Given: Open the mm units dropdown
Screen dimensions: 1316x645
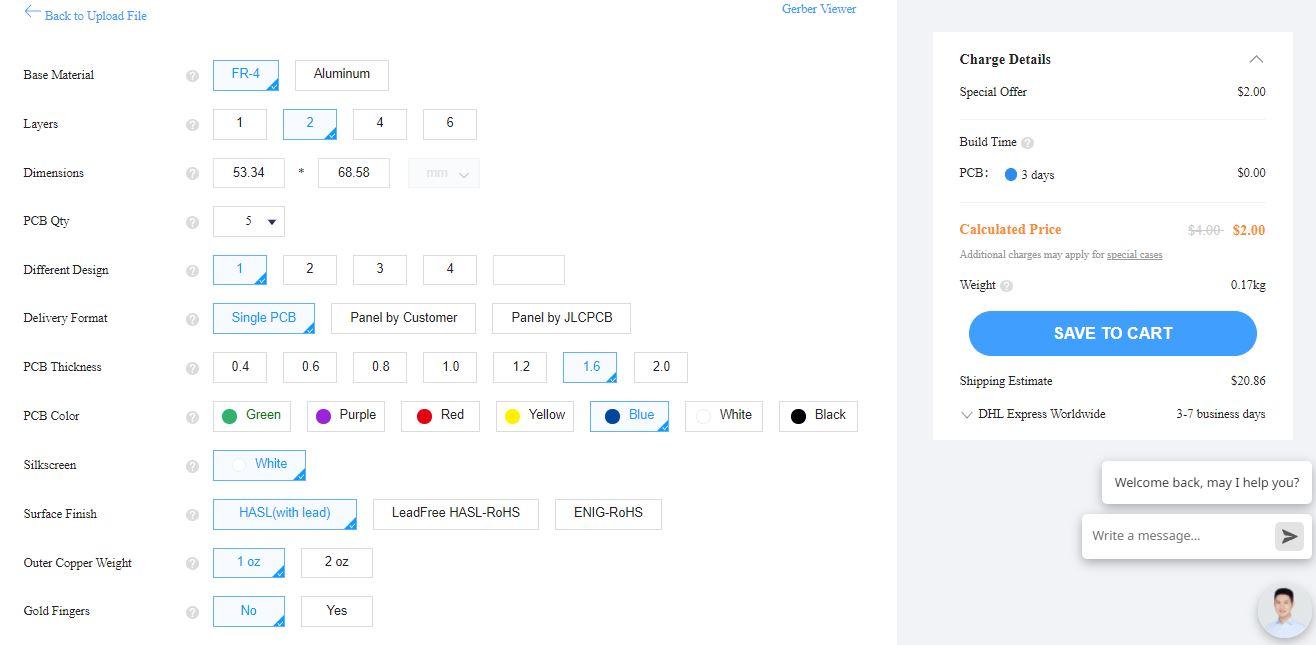Looking at the screenshot, I should (x=443, y=173).
